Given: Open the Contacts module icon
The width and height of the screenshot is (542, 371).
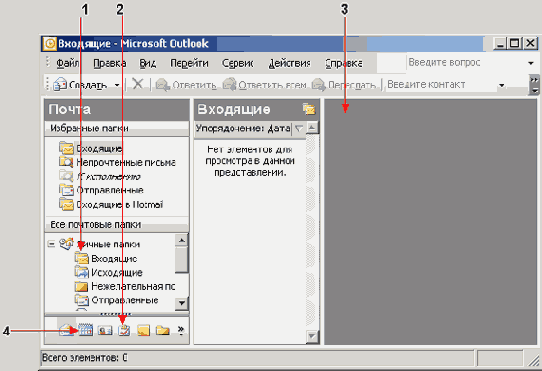Looking at the screenshot, I should pos(105,330).
